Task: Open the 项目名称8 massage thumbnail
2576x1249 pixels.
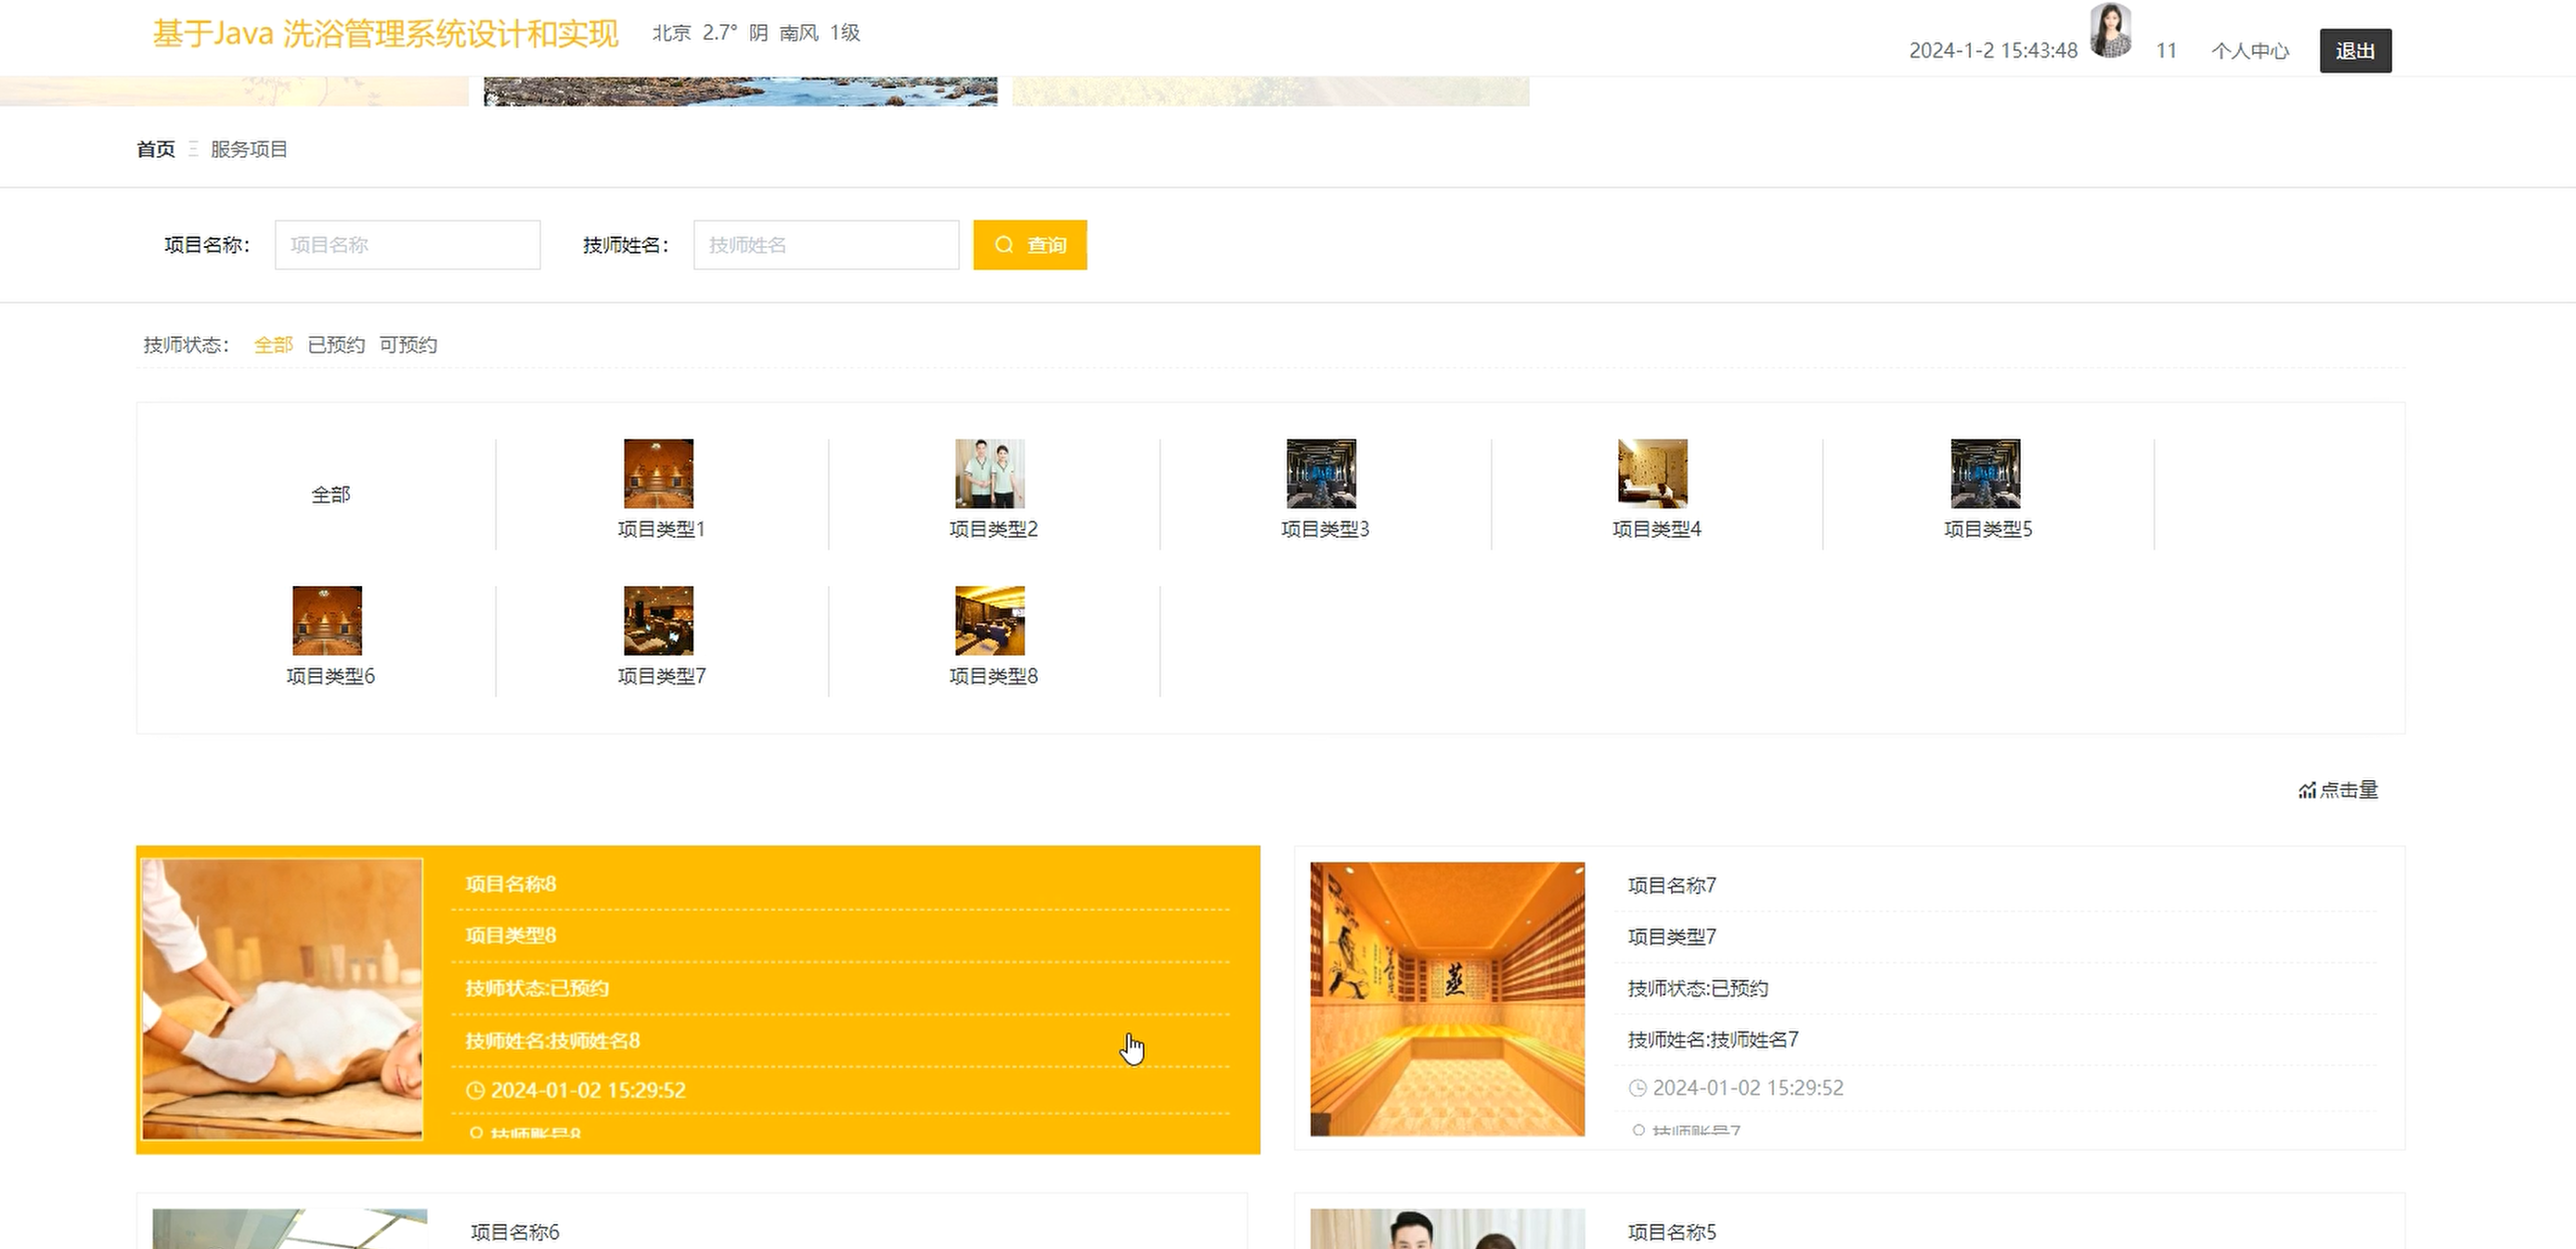Action: (x=282, y=999)
